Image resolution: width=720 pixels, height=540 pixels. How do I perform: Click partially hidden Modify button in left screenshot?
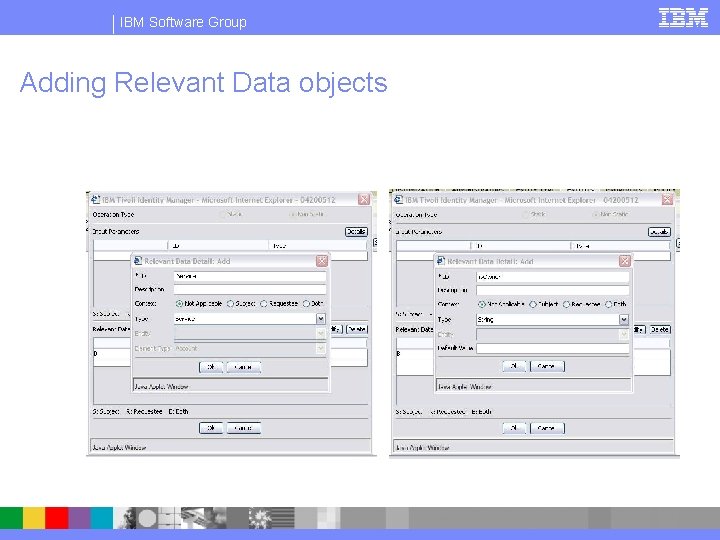336,329
